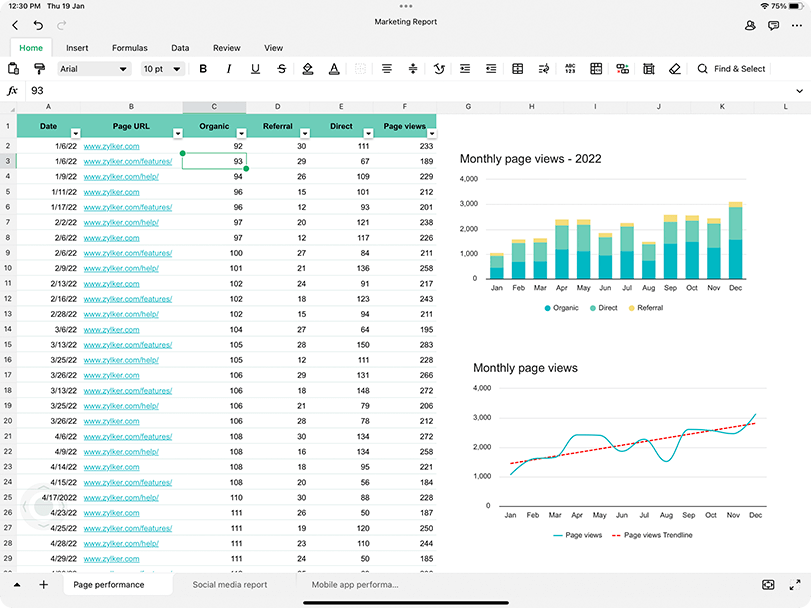Click the paint format roller icon

(x=39, y=69)
